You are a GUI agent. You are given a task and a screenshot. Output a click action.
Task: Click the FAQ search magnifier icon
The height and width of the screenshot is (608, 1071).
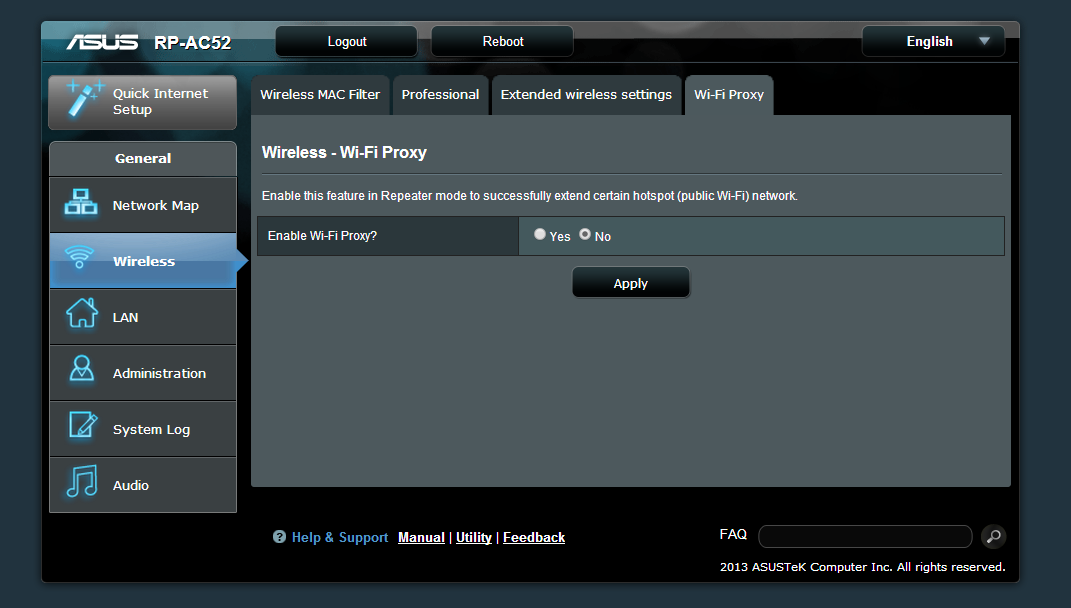coord(993,537)
